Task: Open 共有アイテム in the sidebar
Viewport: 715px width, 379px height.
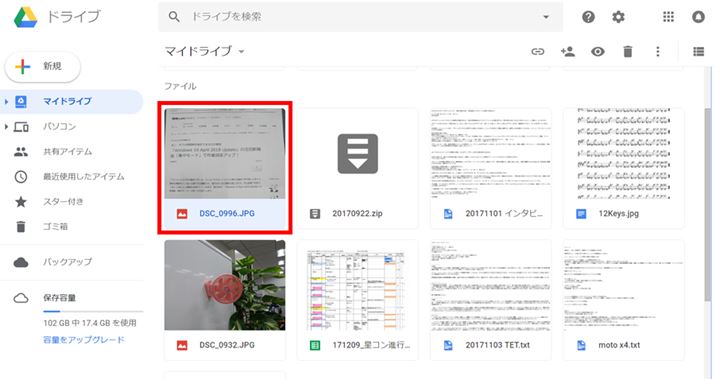Action: (x=67, y=151)
